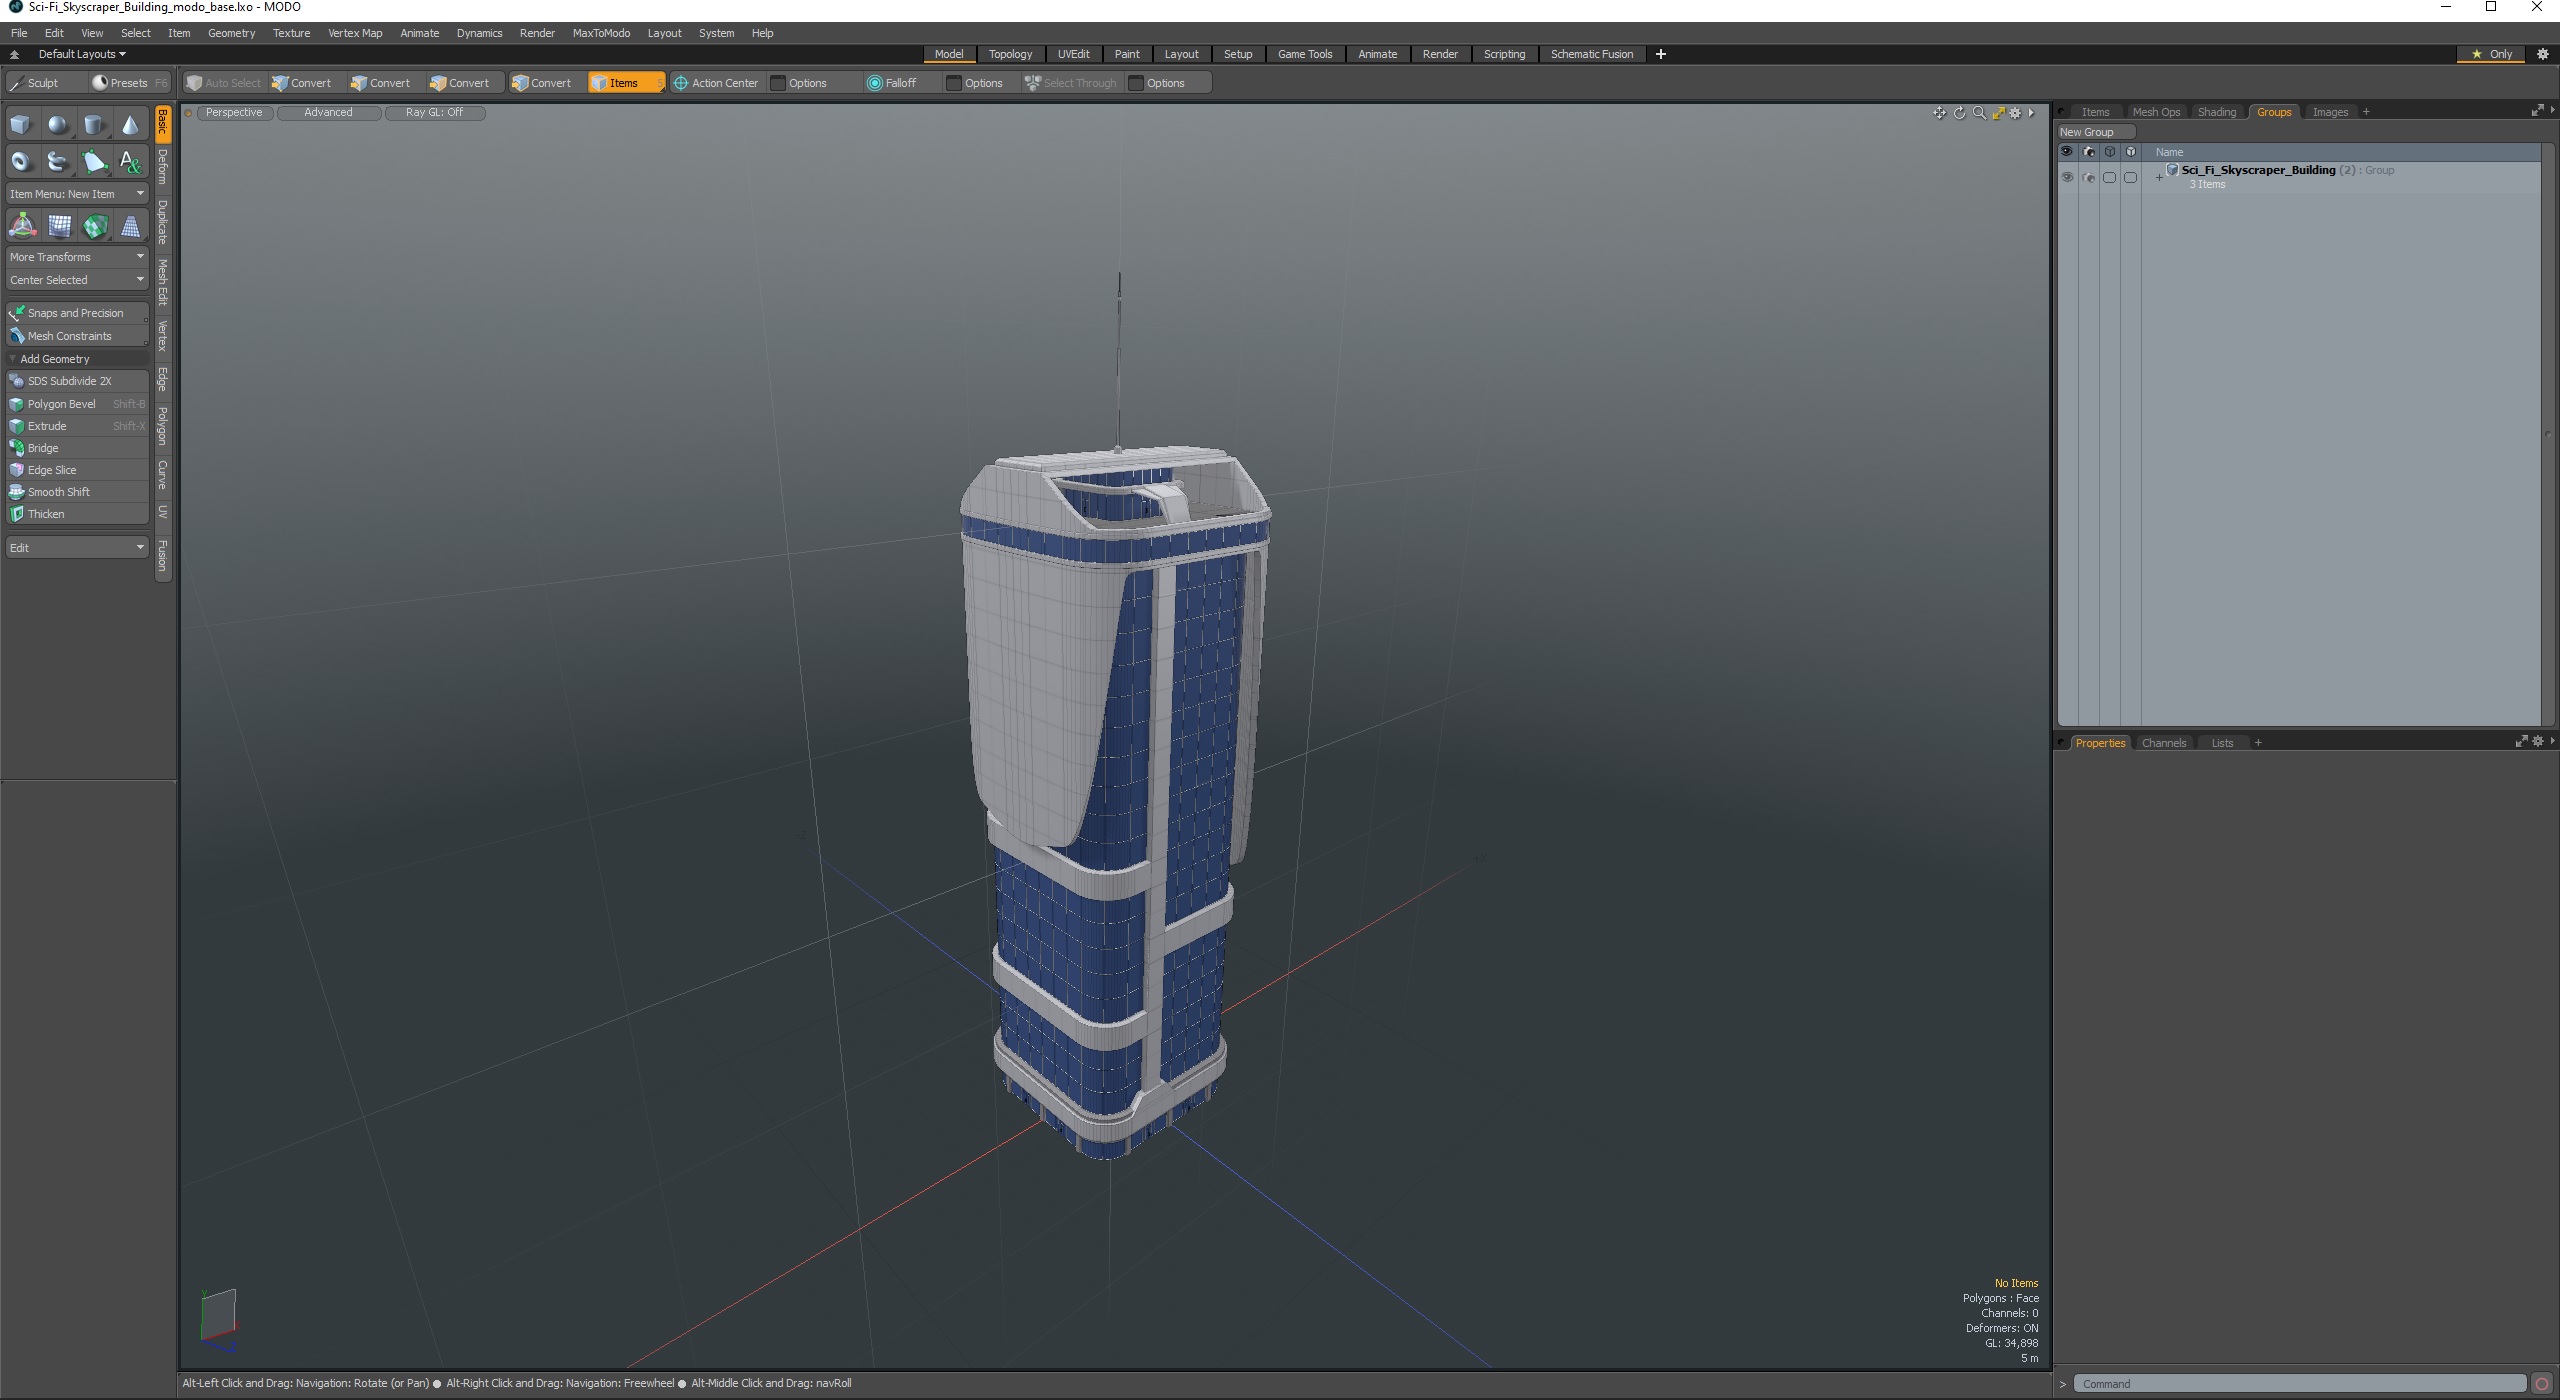Select the Smooth Shift icon
The image size is (2560, 1400).
tap(17, 491)
